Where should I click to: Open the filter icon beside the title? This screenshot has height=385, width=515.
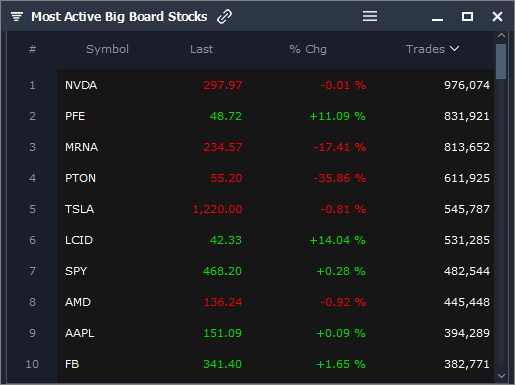(x=17, y=16)
